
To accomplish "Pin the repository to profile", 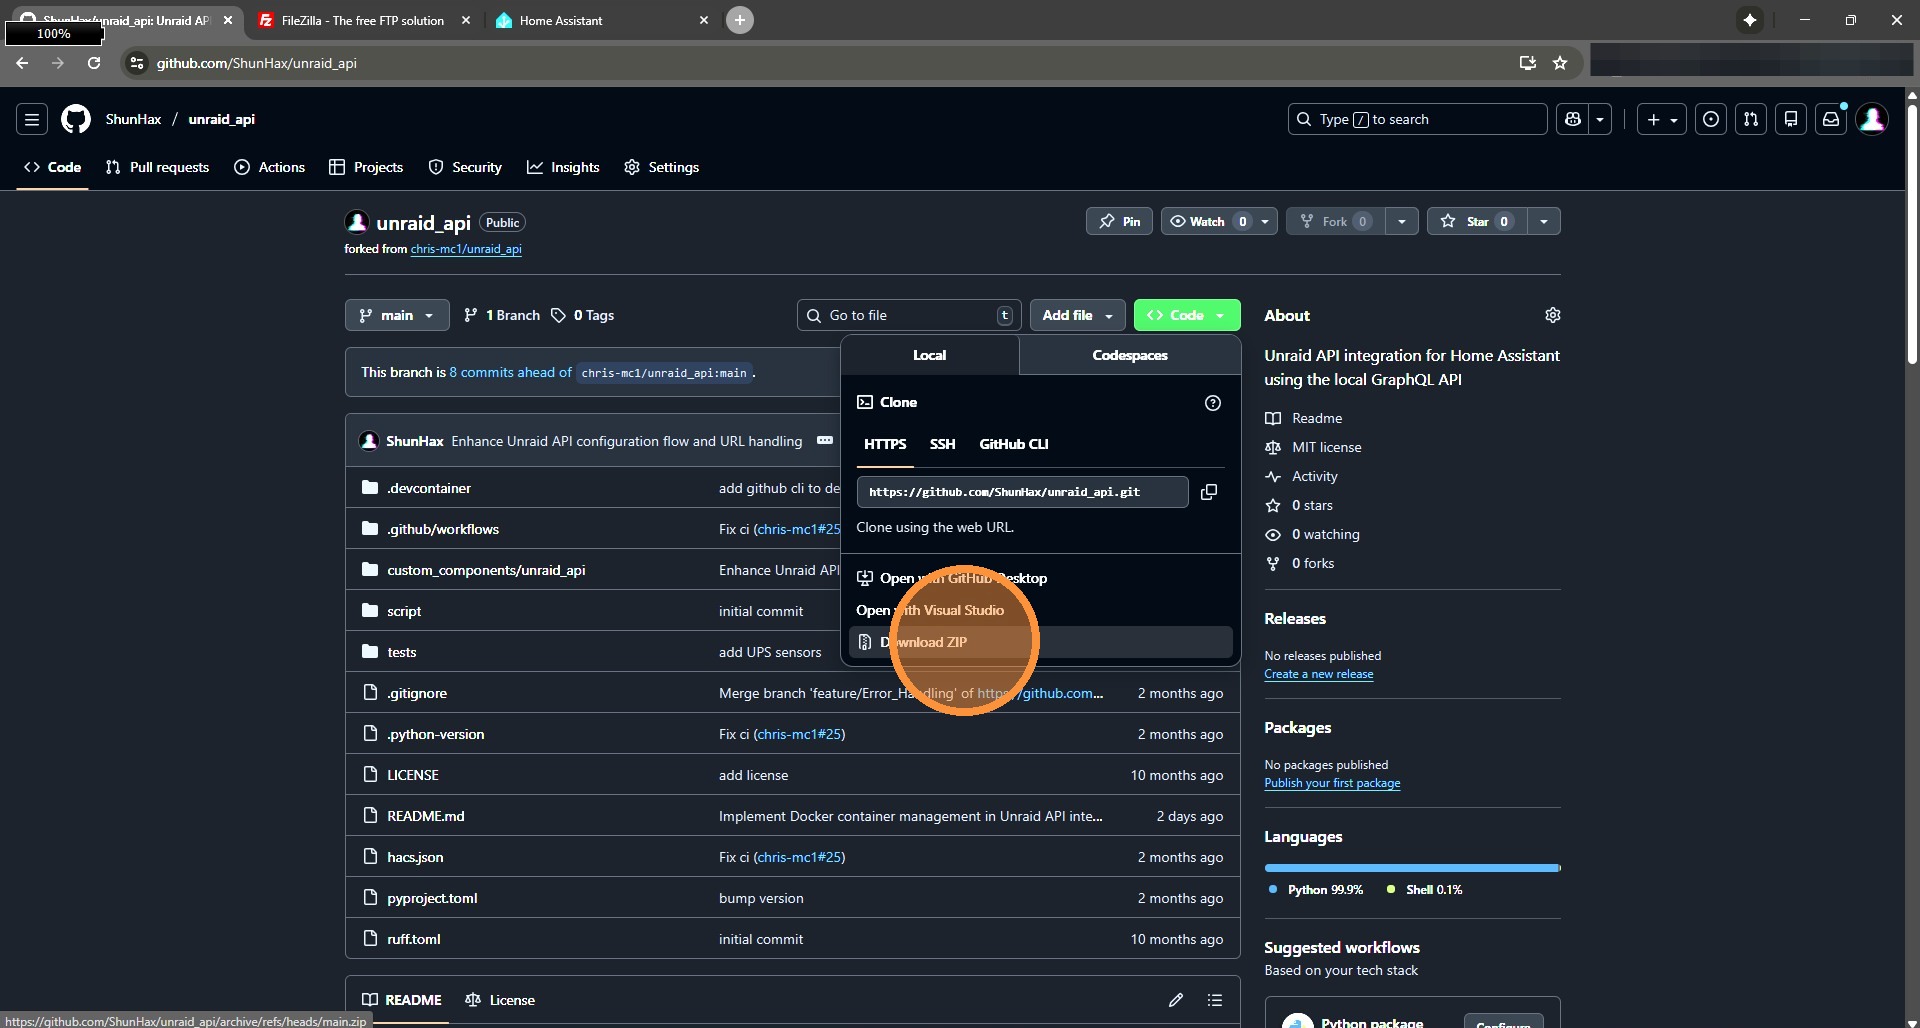I will pyautogui.click(x=1119, y=221).
